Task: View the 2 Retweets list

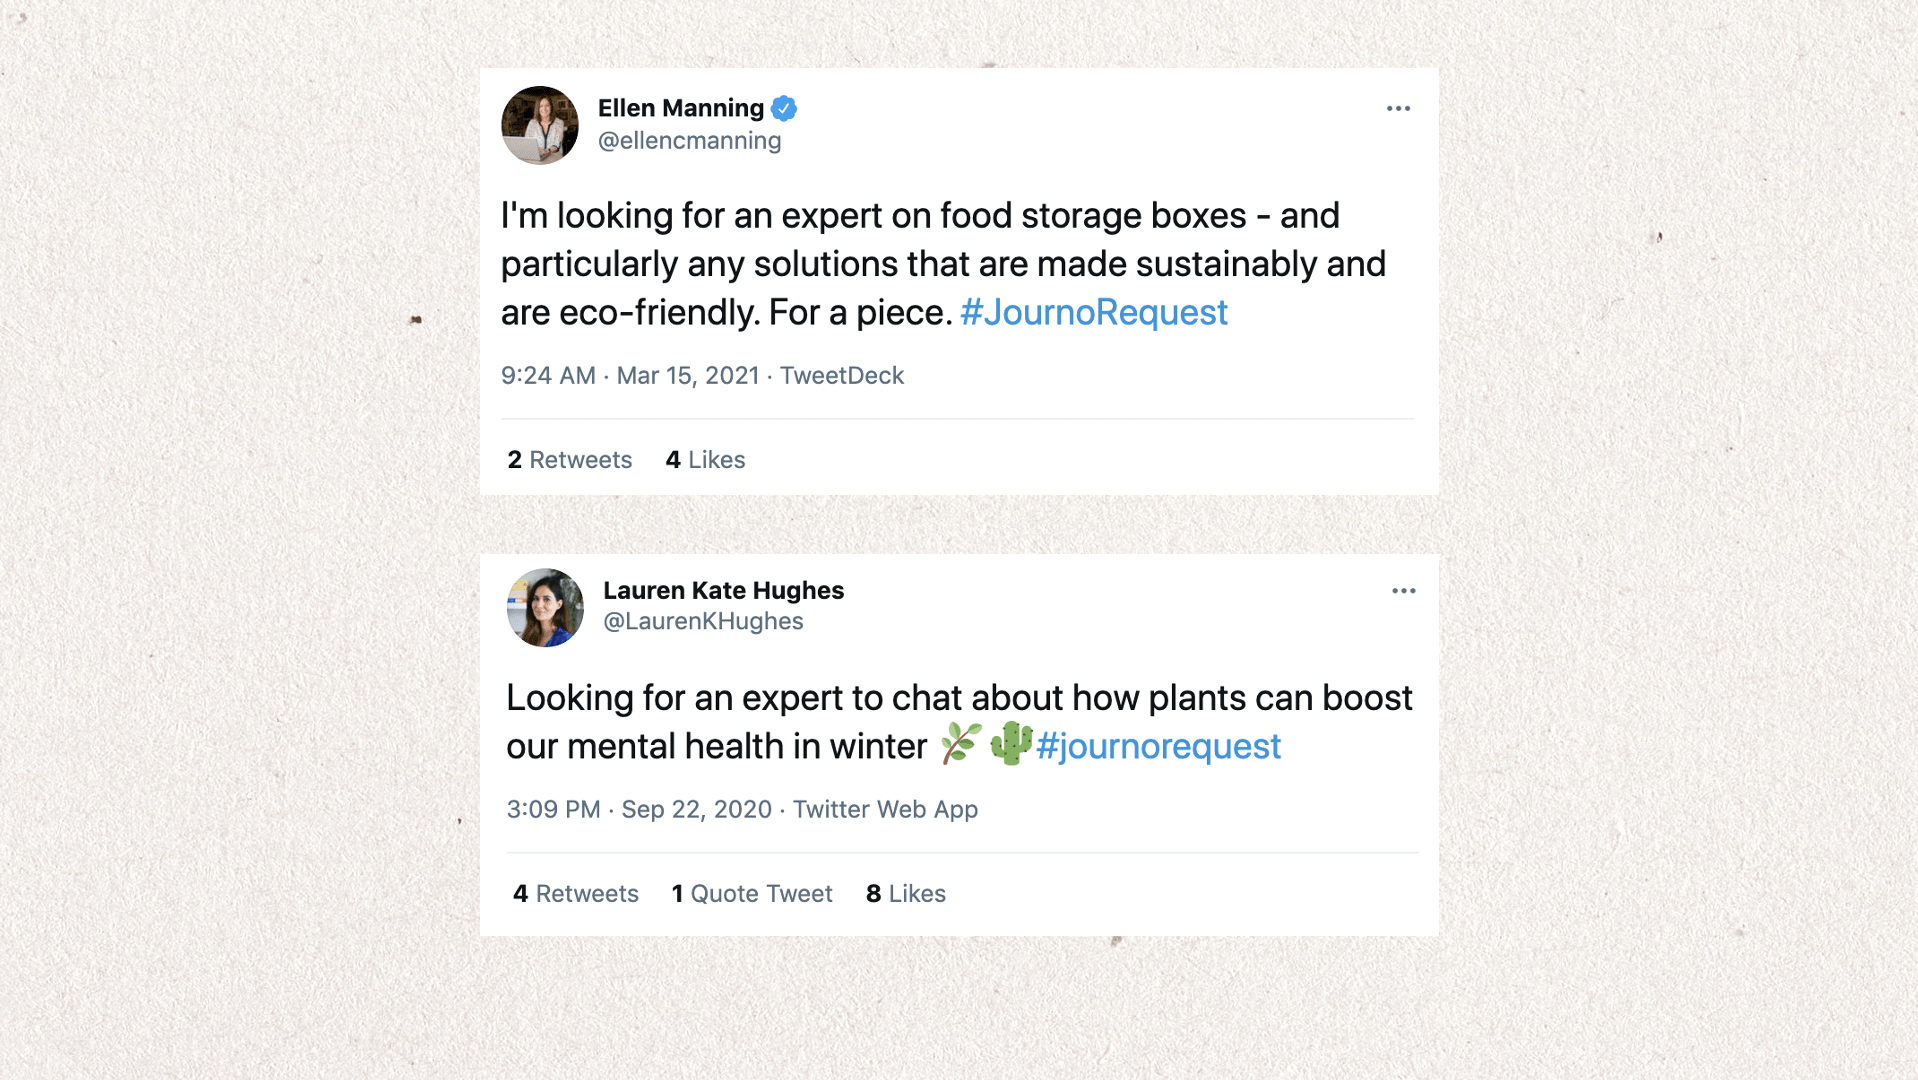Action: point(570,460)
